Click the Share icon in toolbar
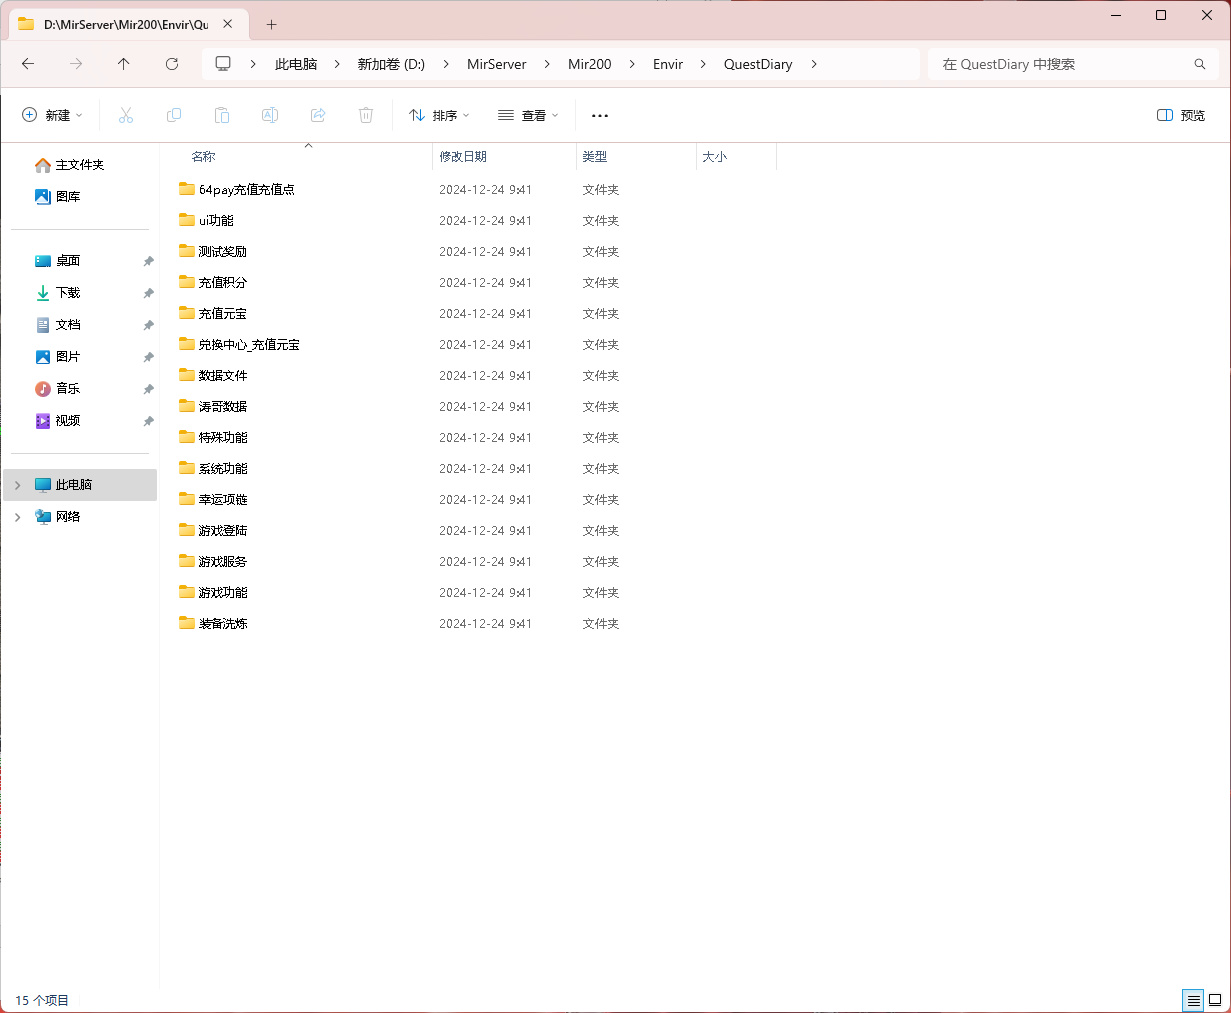 click(318, 116)
